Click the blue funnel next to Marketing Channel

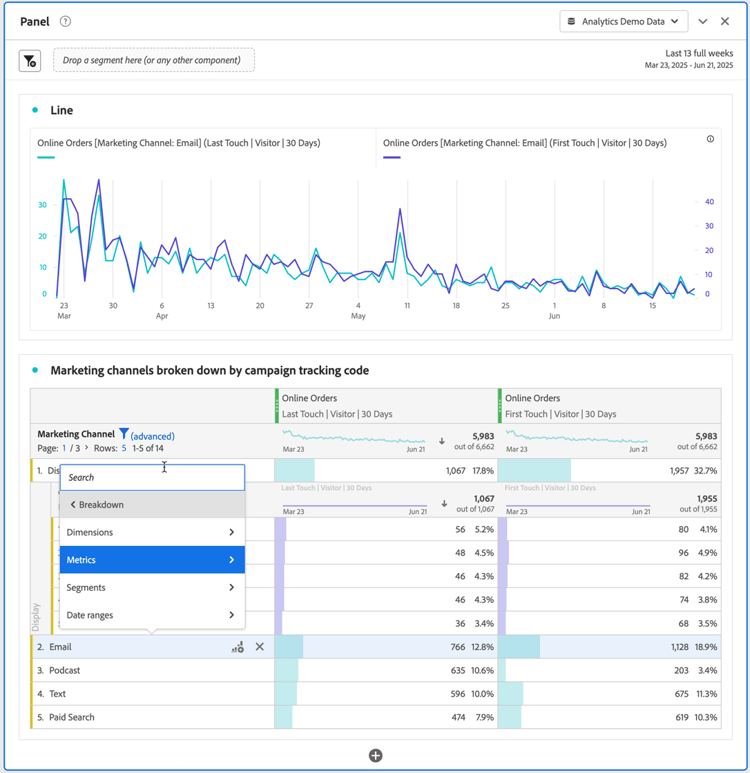[124, 434]
